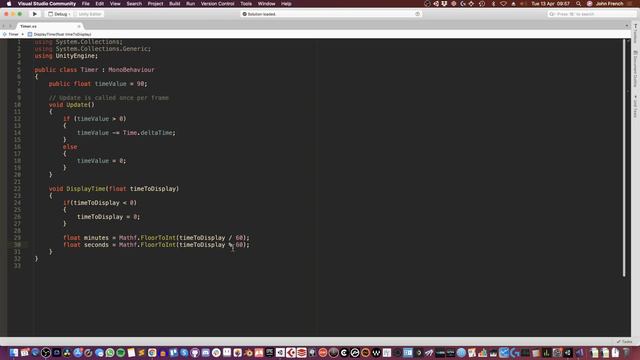Click line number 33 in the gutter
This screenshot has width=640, height=360.
tap(17, 266)
